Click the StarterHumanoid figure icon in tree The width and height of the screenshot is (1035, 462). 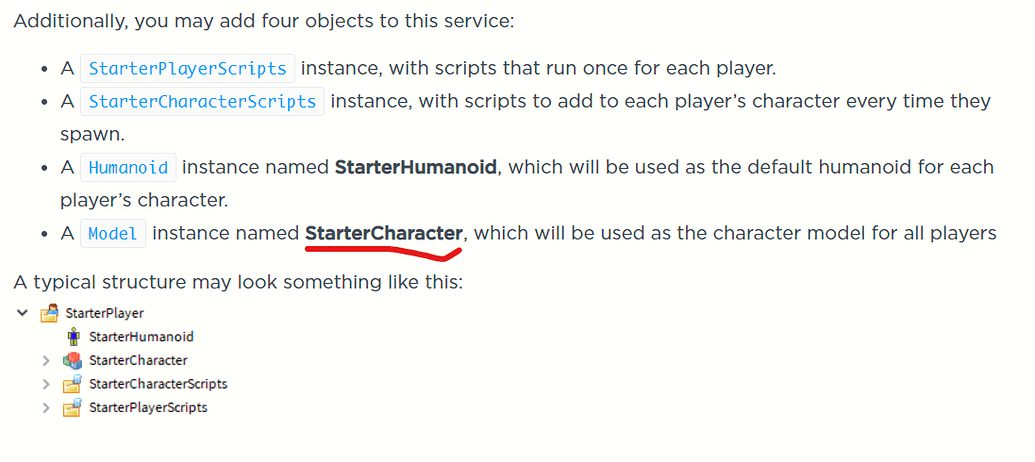click(73, 337)
